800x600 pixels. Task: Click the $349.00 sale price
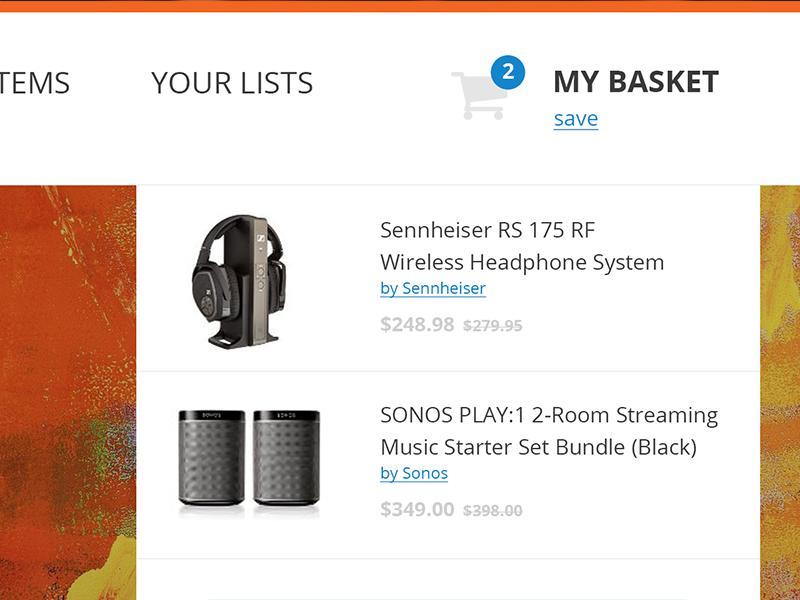click(x=417, y=510)
